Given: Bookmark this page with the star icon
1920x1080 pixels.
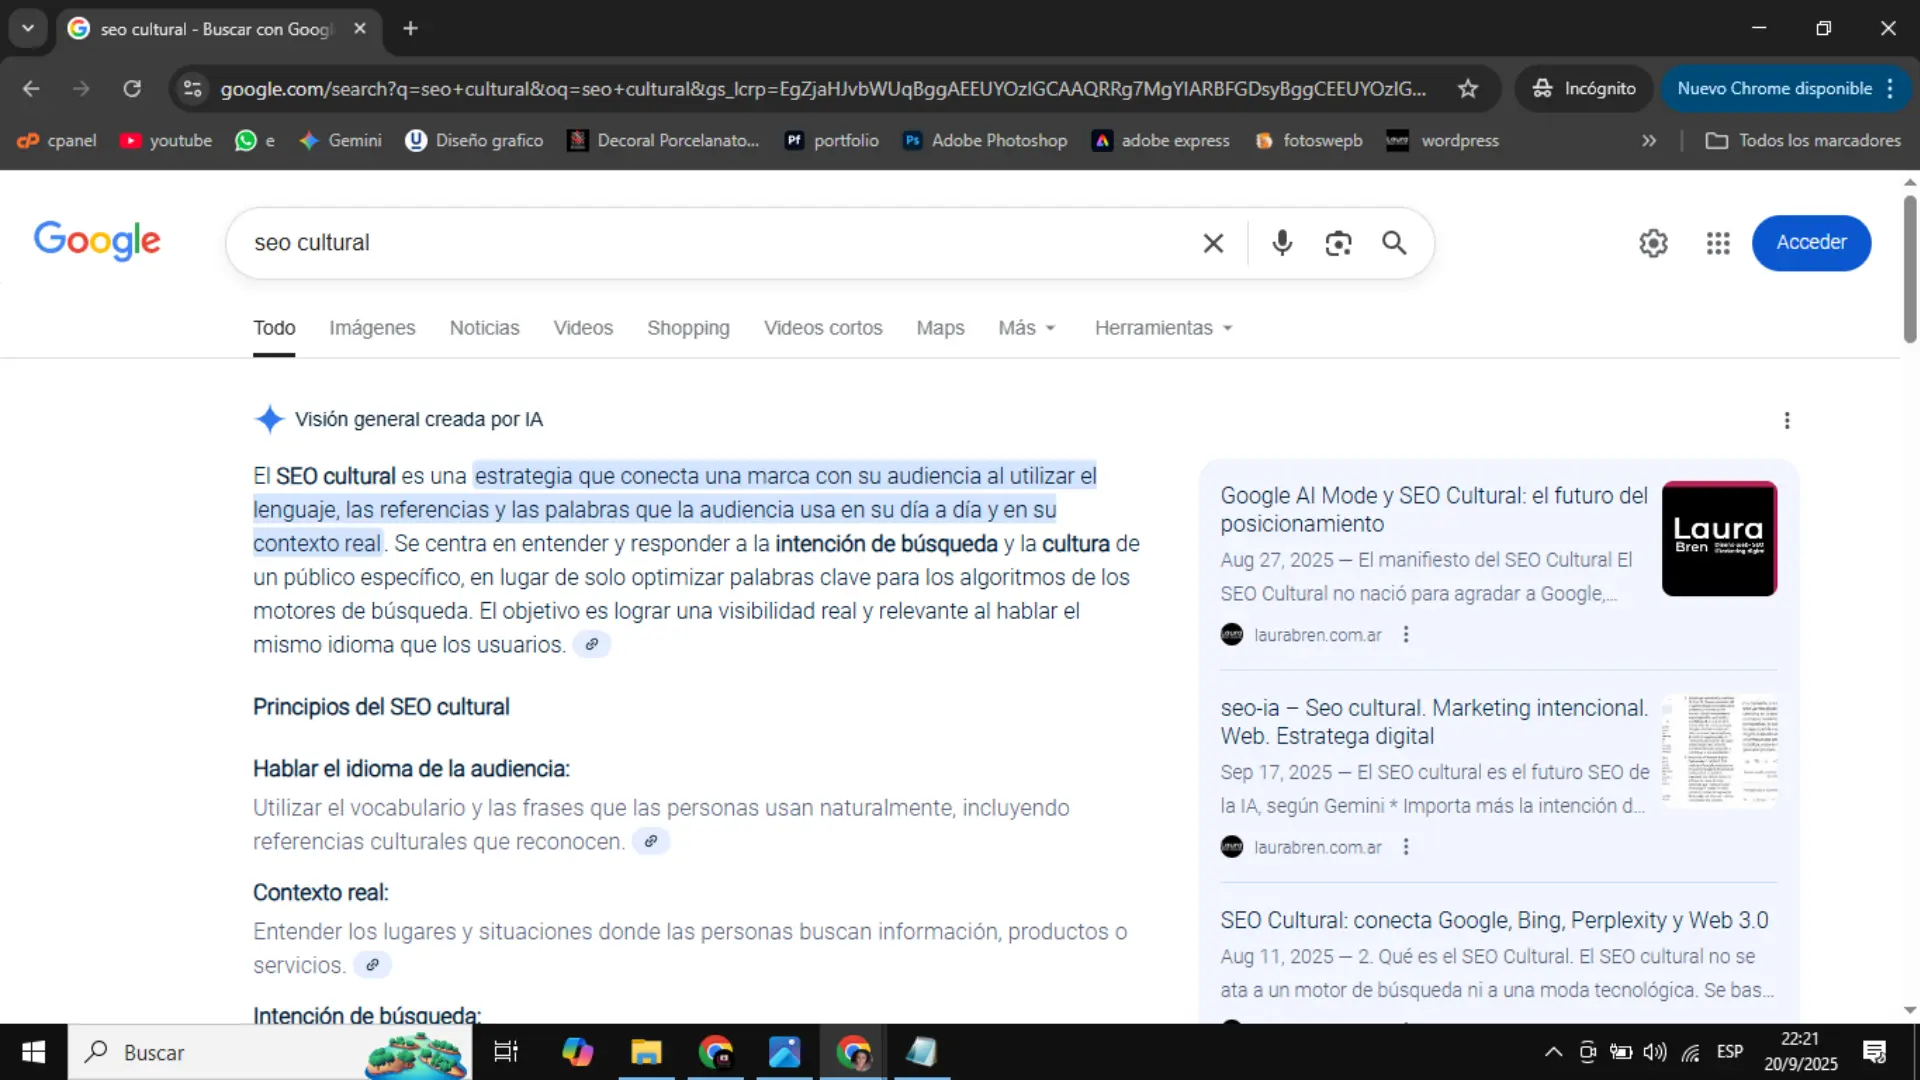Looking at the screenshot, I should [x=1467, y=88].
